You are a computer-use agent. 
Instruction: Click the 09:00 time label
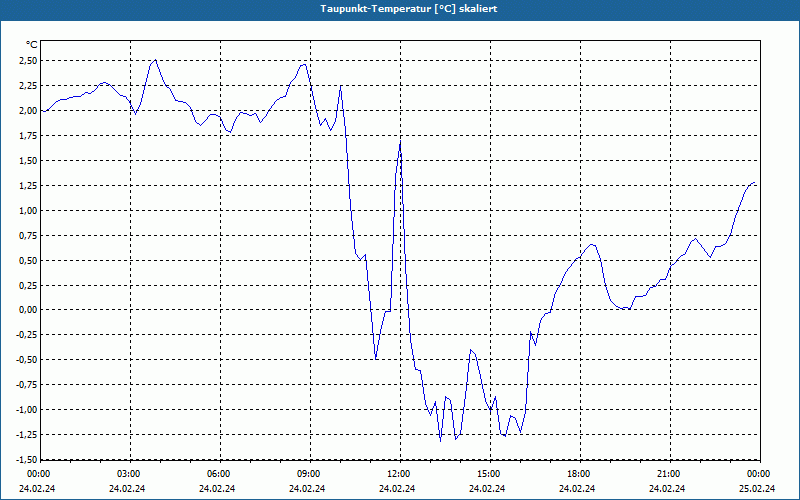309,474
